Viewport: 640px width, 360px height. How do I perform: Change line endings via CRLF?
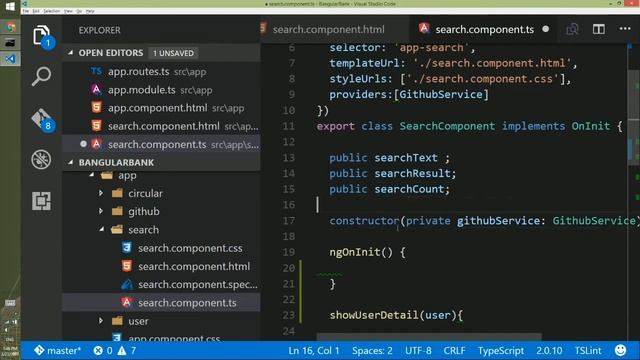click(454, 351)
